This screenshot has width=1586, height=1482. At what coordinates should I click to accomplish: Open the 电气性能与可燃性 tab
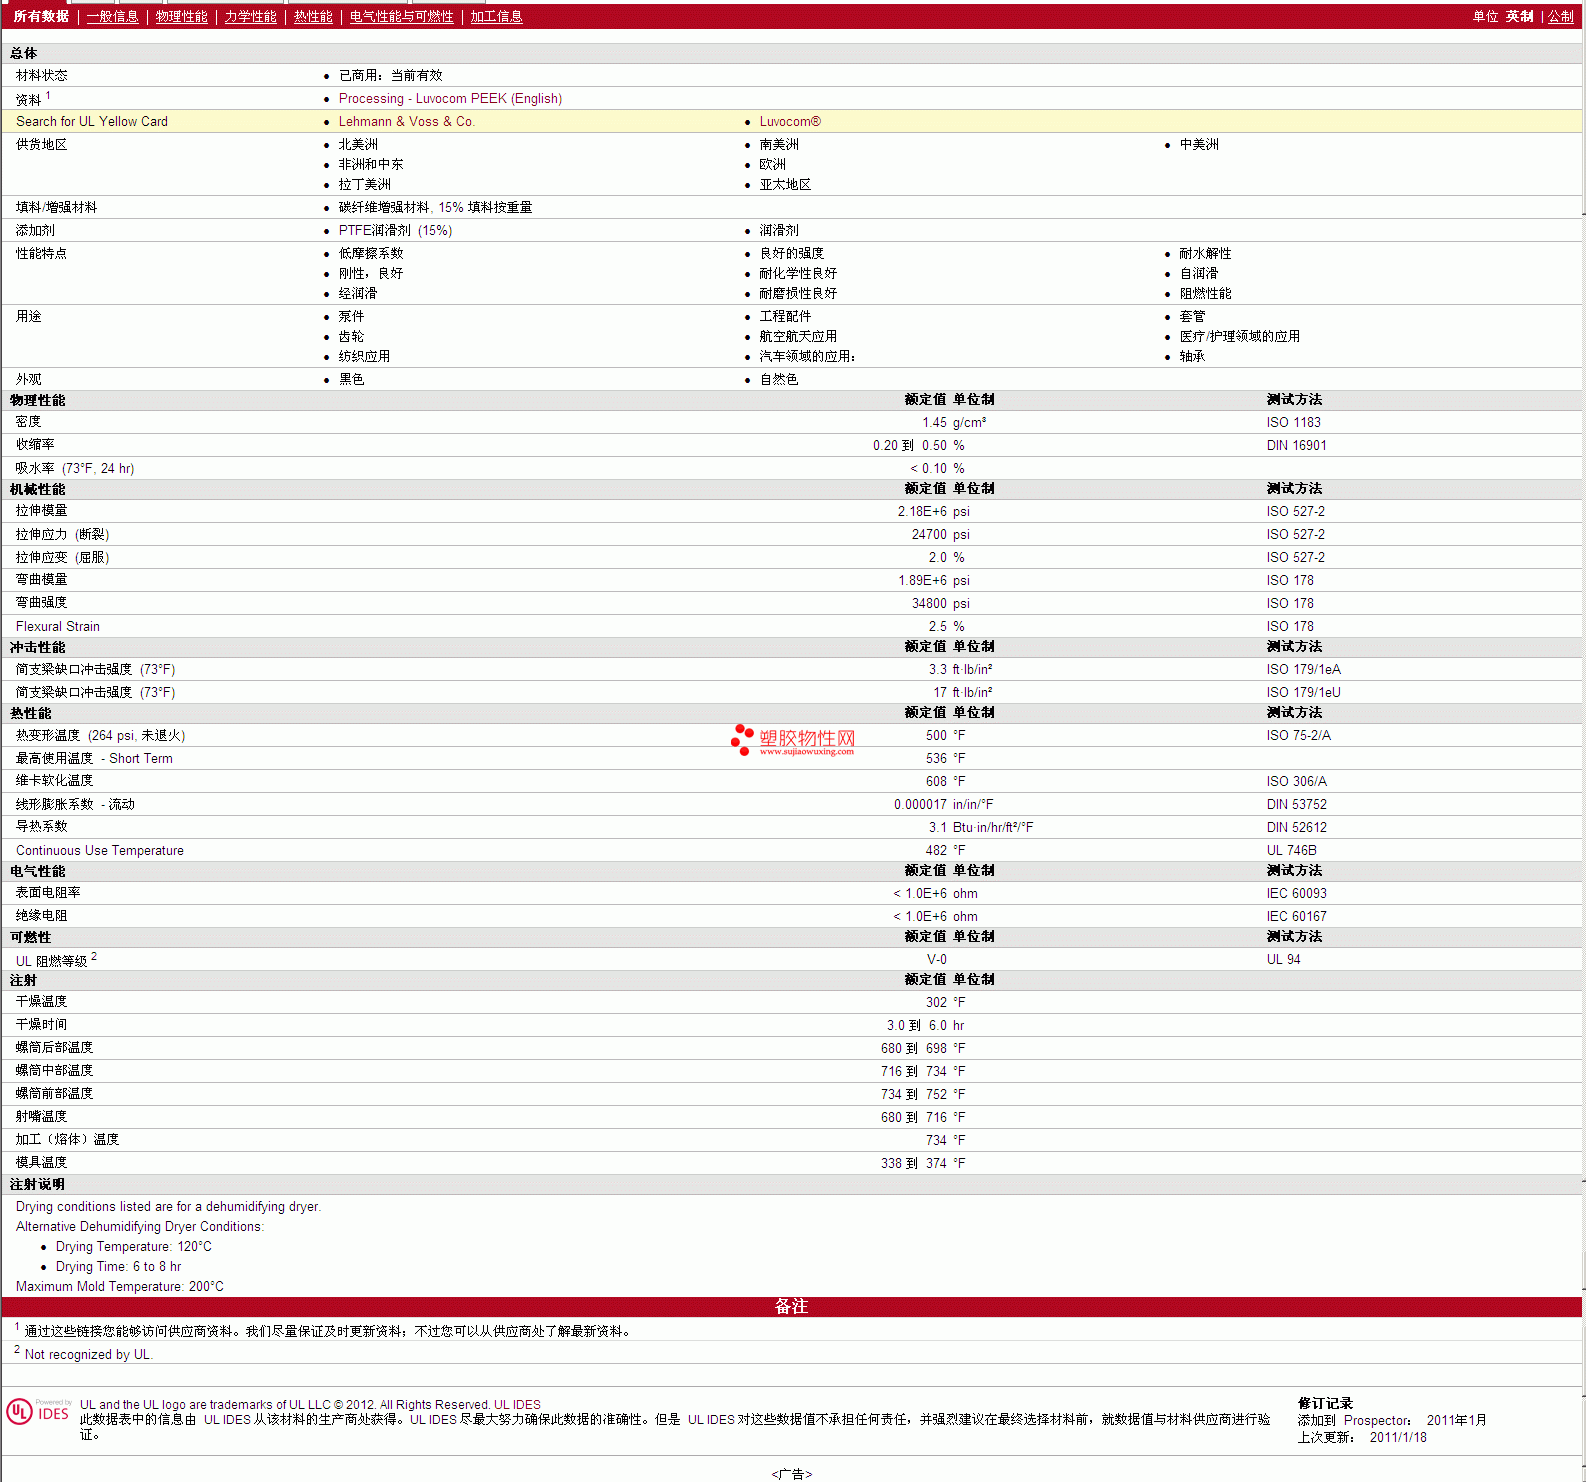[401, 17]
